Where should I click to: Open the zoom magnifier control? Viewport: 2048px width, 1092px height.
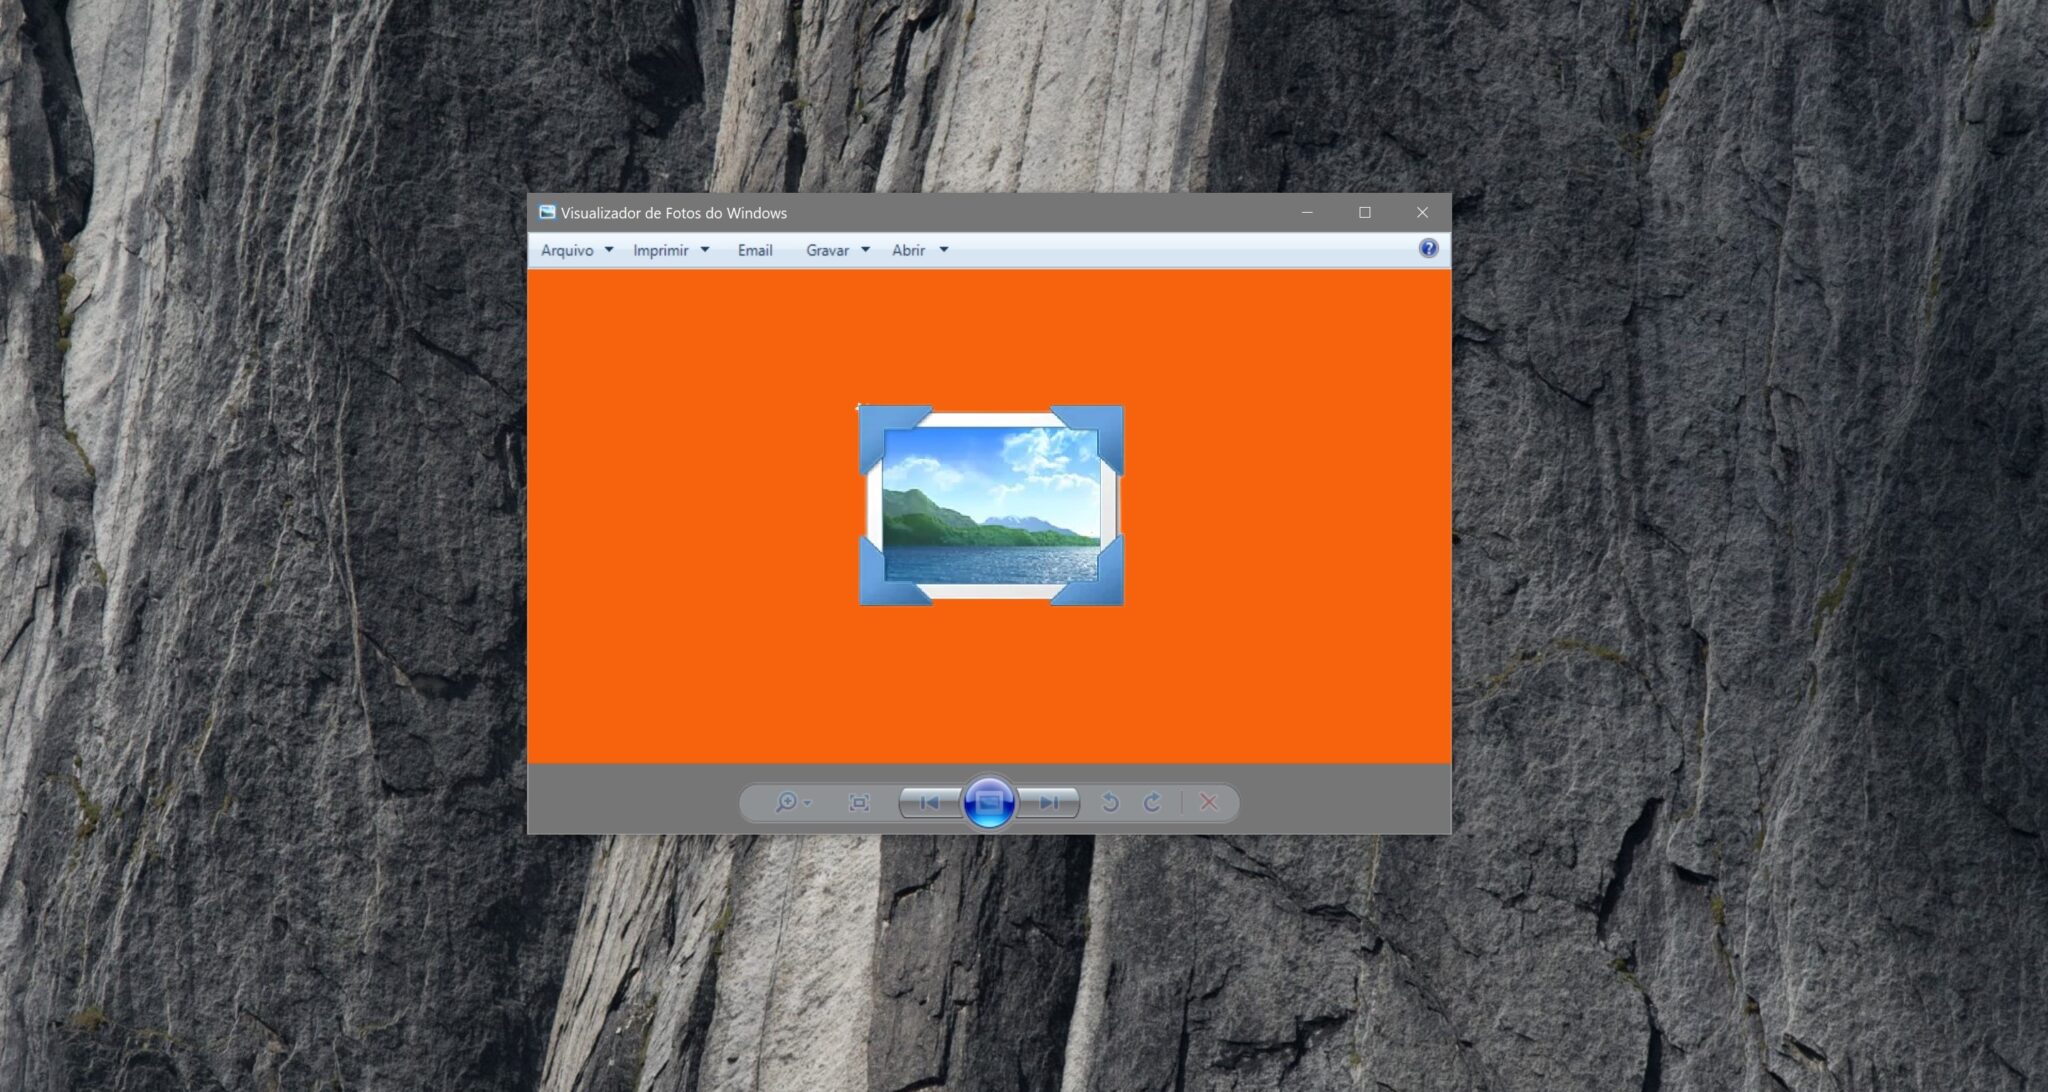coord(787,802)
